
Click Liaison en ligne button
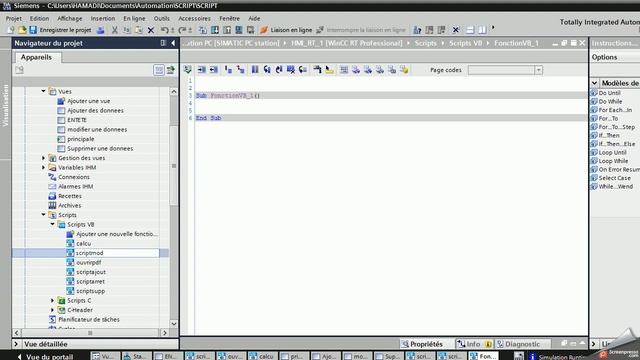point(286,30)
